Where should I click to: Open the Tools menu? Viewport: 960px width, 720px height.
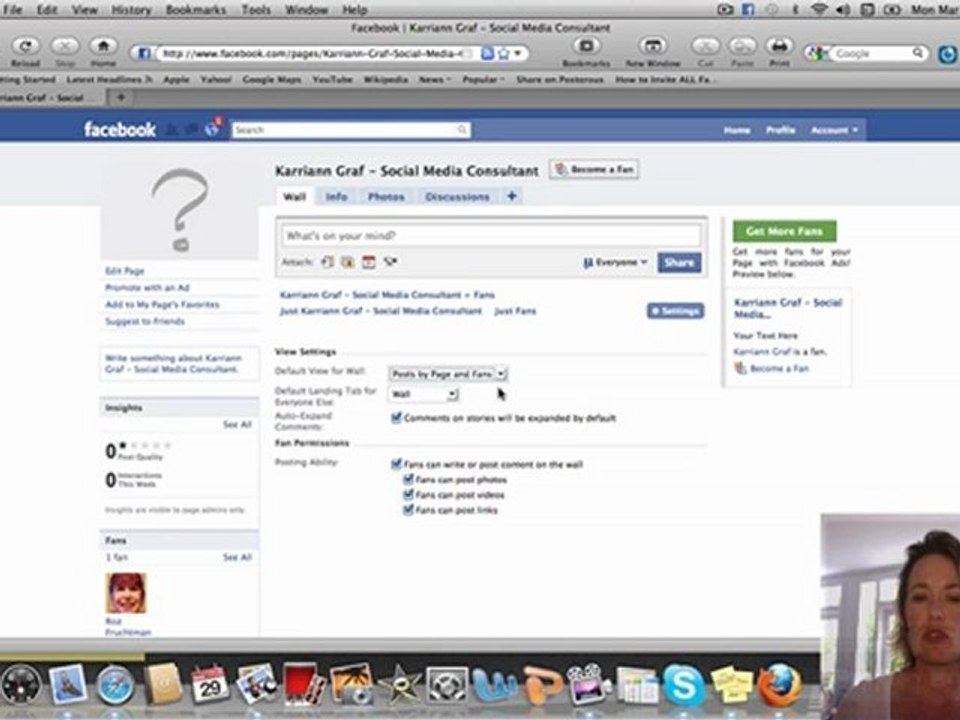point(255,10)
